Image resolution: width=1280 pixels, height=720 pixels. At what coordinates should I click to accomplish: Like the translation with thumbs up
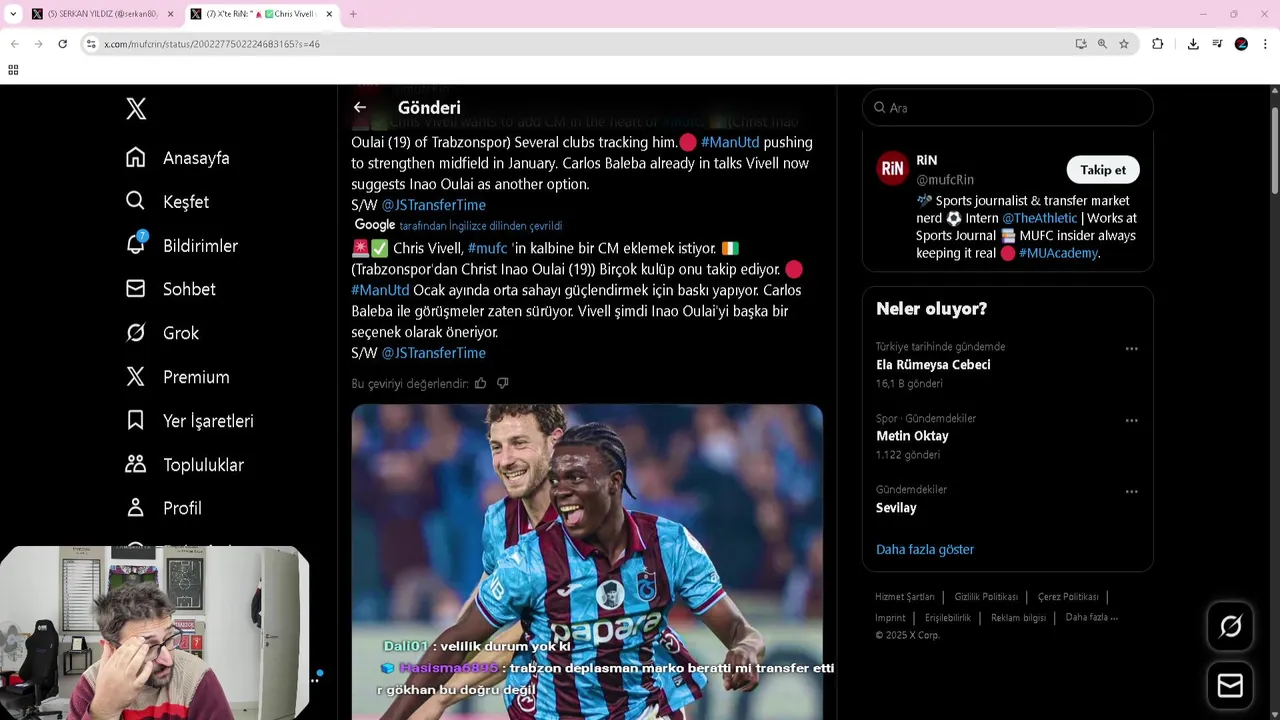(x=481, y=383)
